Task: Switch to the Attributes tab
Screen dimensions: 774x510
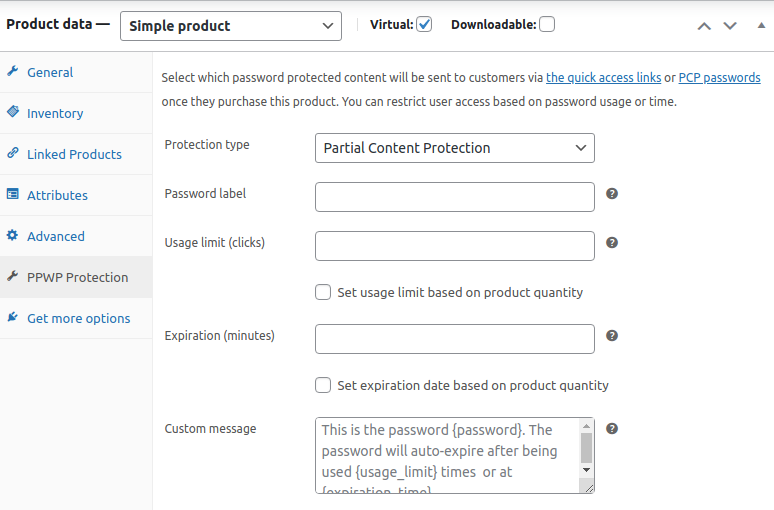Action: [57, 195]
